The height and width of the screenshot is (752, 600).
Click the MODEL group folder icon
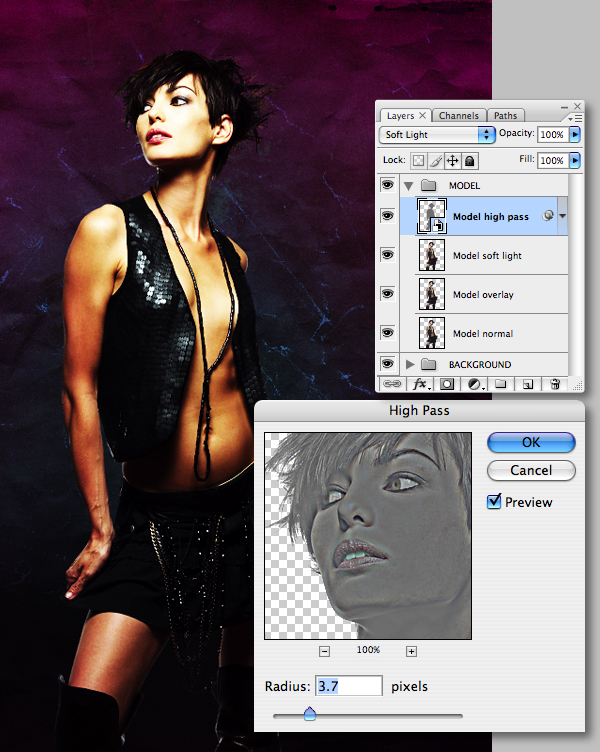tap(428, 185)
